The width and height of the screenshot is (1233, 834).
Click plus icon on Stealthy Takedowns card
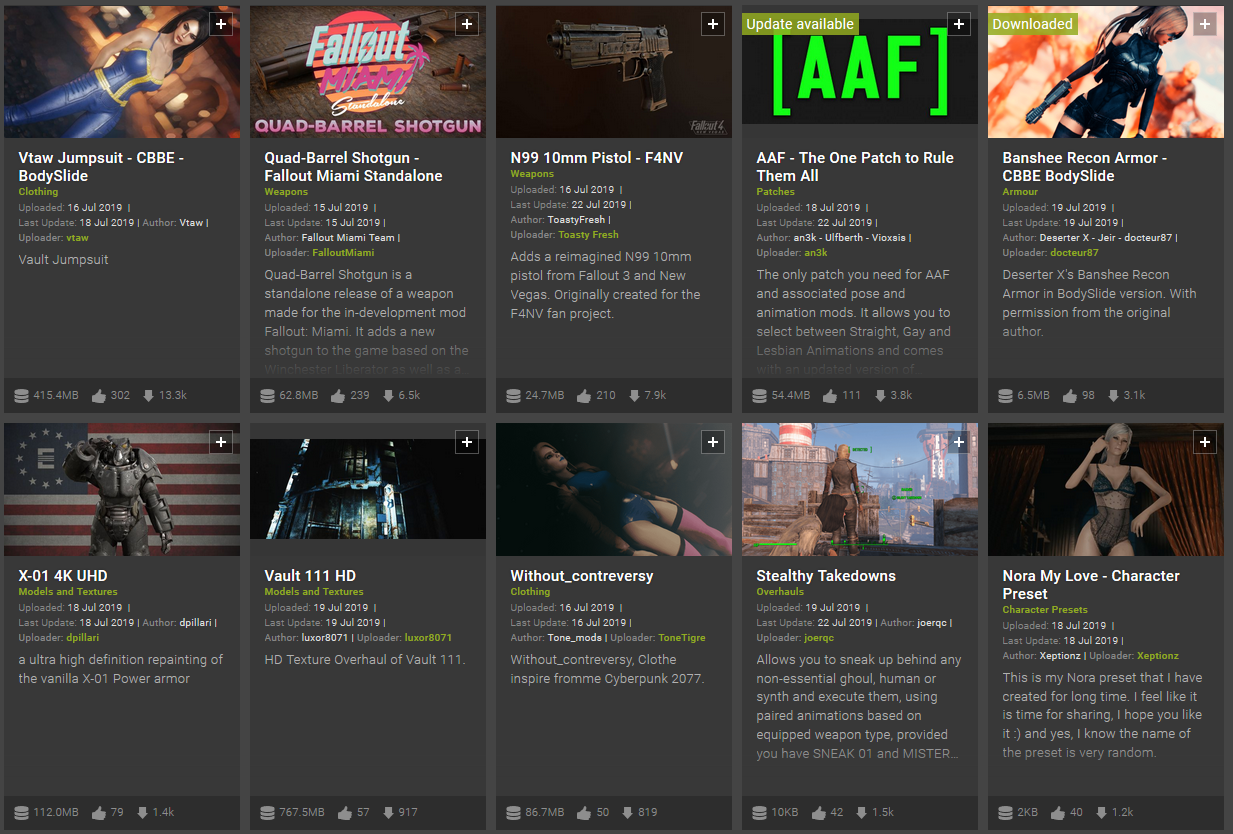tap(959, 442)
